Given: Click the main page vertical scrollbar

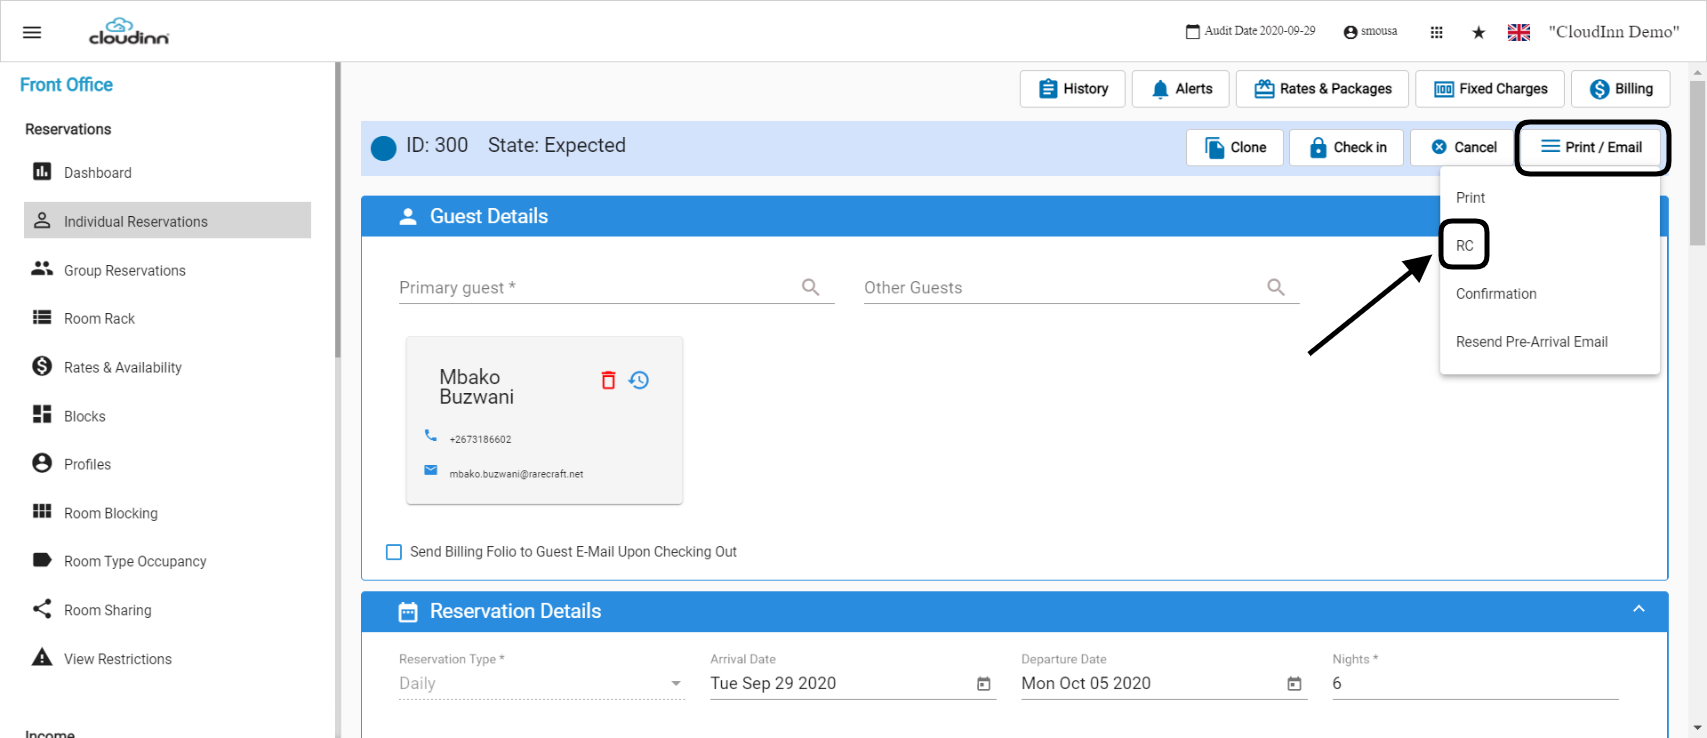Looking at the screenshot, I should (1697, 163).
